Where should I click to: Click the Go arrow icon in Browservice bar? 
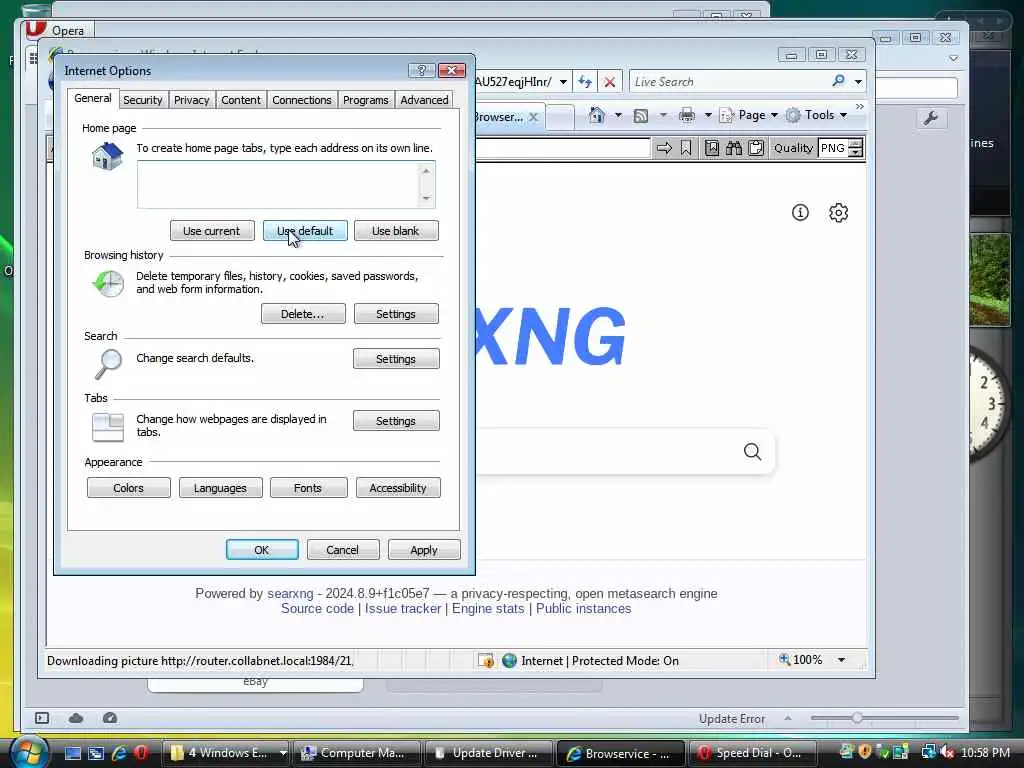(x=664, y=148)
